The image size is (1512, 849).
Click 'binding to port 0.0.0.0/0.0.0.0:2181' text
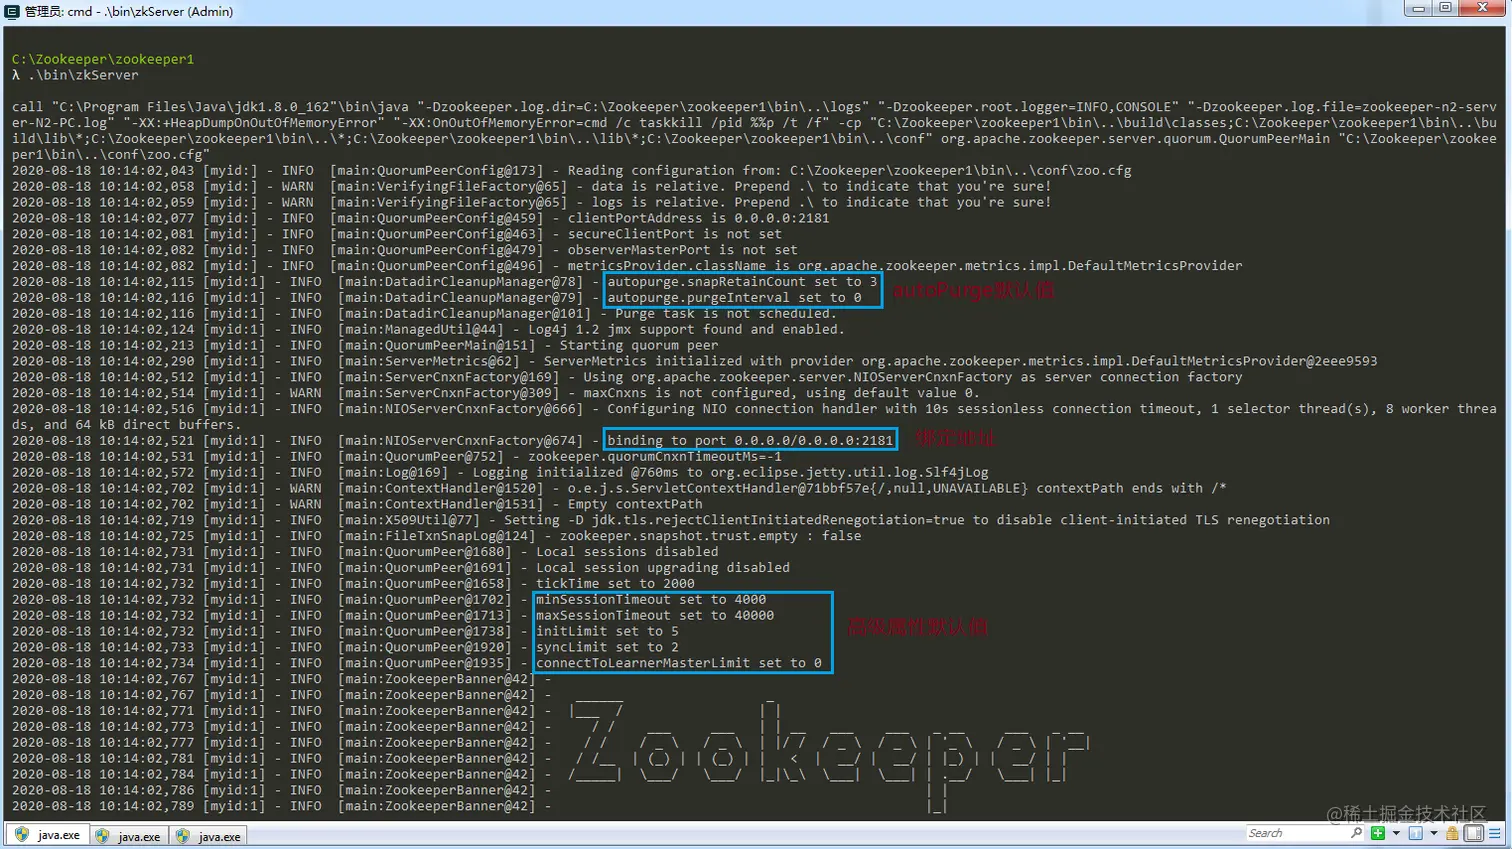coord(751,440)
